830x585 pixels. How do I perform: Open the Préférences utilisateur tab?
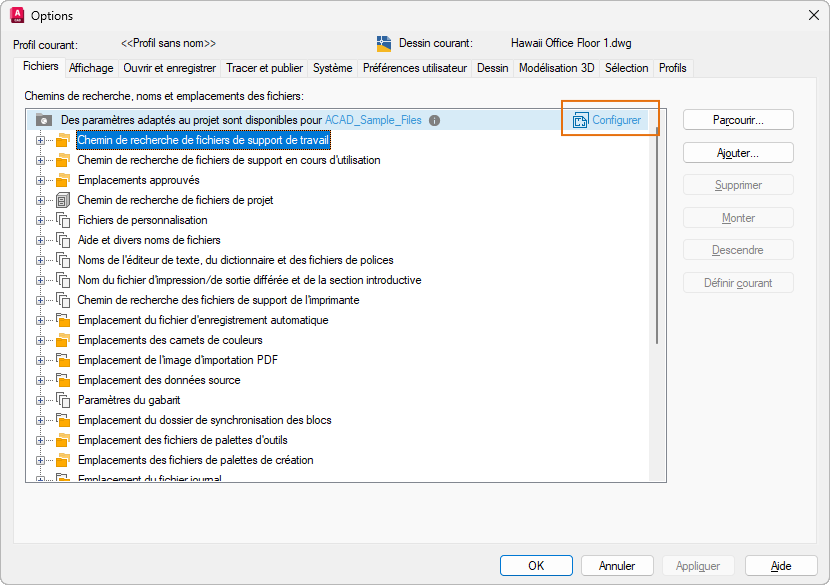coord(415,68)
